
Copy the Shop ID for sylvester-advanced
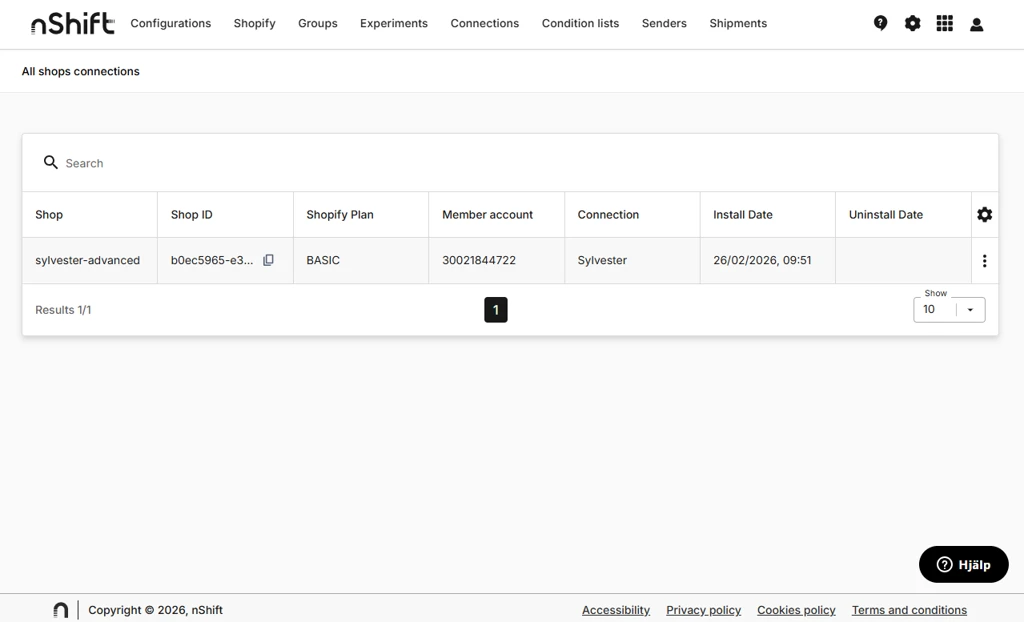[268, 259]
